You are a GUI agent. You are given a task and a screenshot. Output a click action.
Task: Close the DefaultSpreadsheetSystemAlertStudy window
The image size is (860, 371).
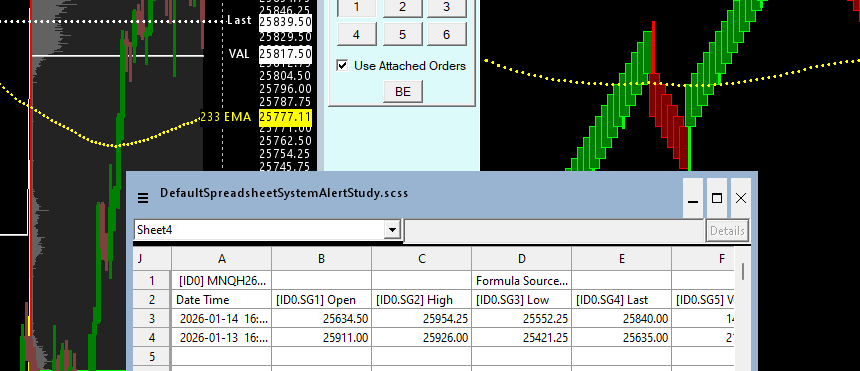point(740,198)
